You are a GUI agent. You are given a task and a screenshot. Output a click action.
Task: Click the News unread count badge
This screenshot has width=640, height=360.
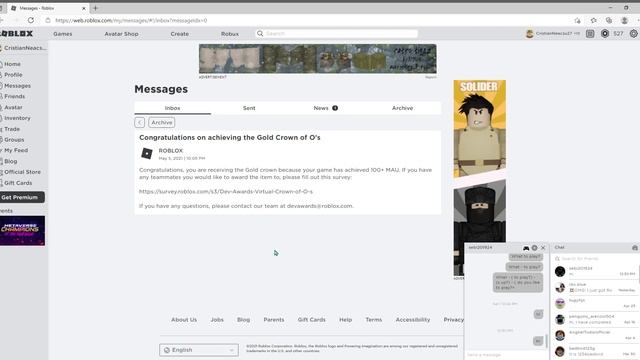[x=335, y=108]
